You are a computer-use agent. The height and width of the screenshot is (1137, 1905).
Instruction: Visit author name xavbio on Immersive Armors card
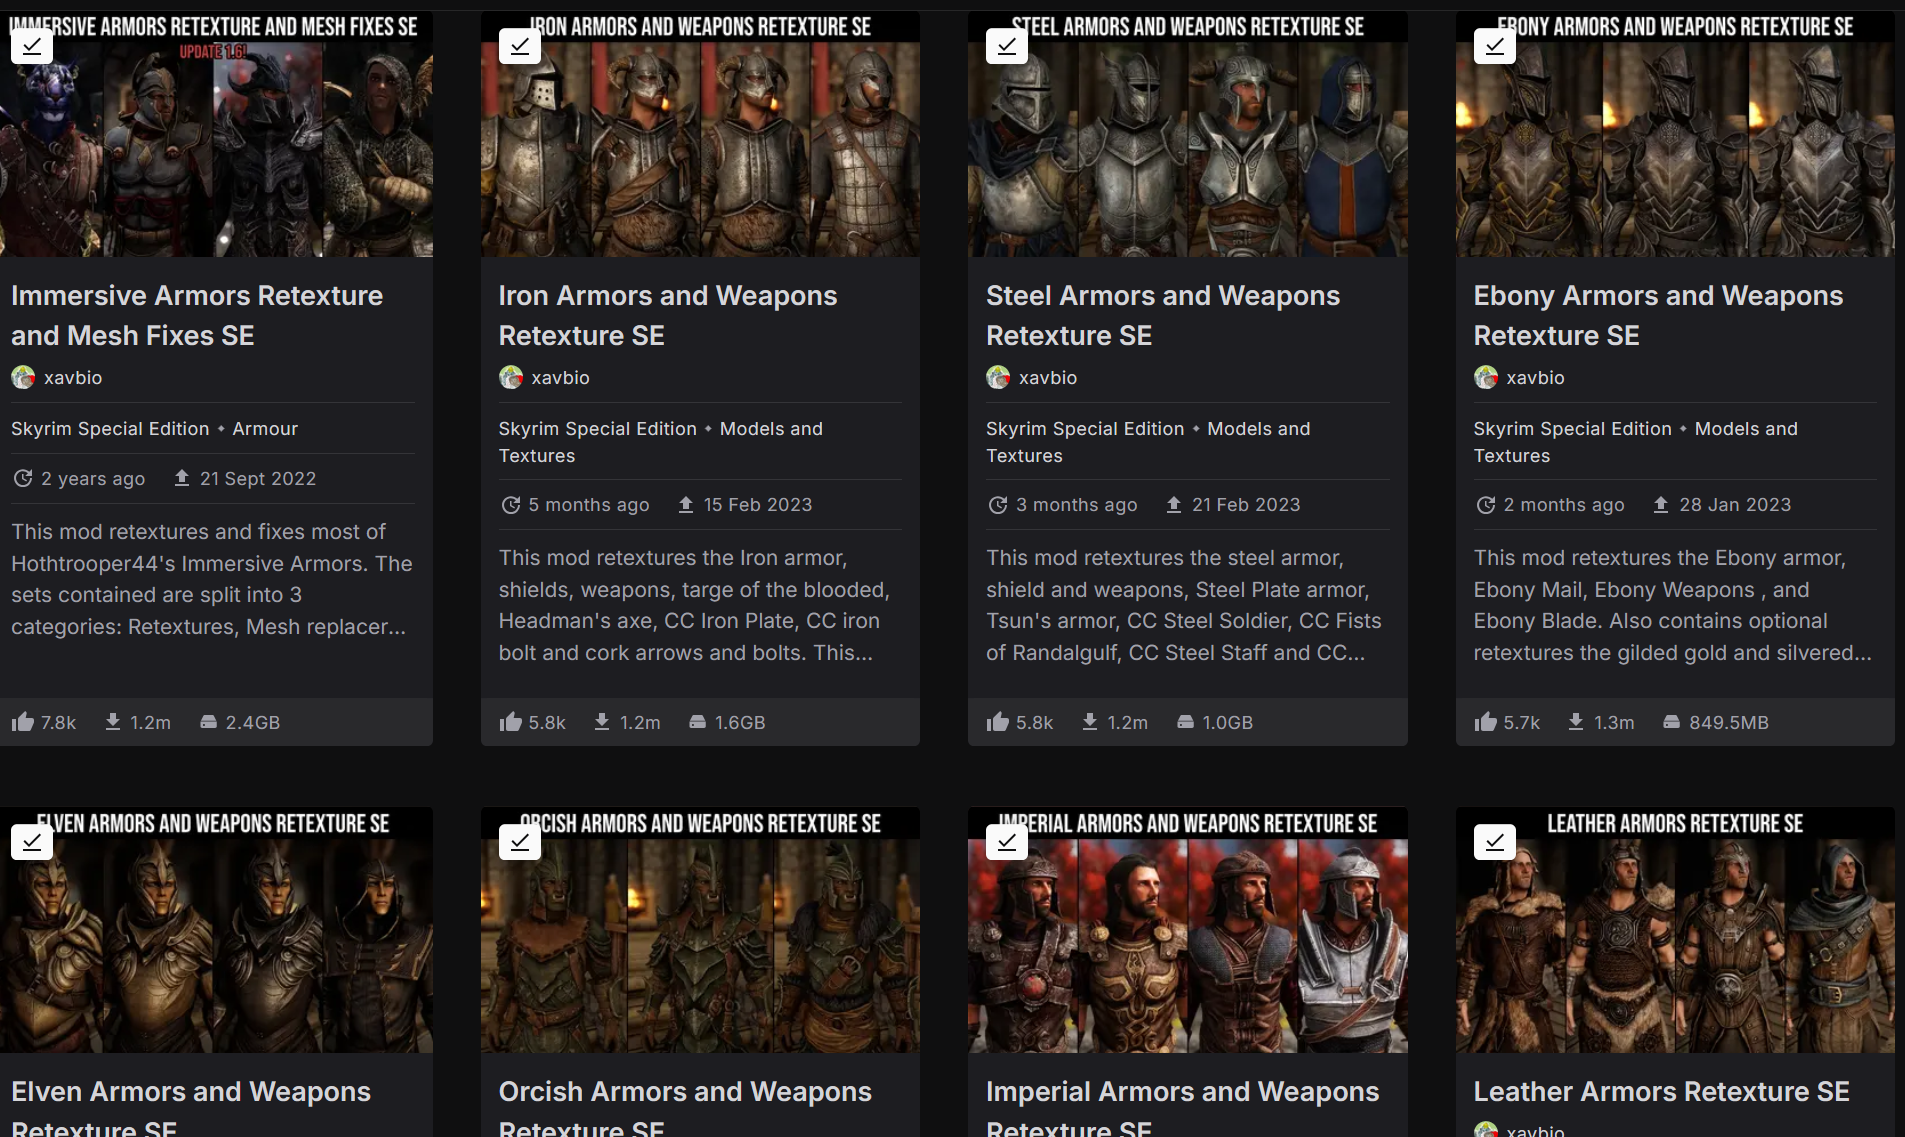click(x=73, y=377)
